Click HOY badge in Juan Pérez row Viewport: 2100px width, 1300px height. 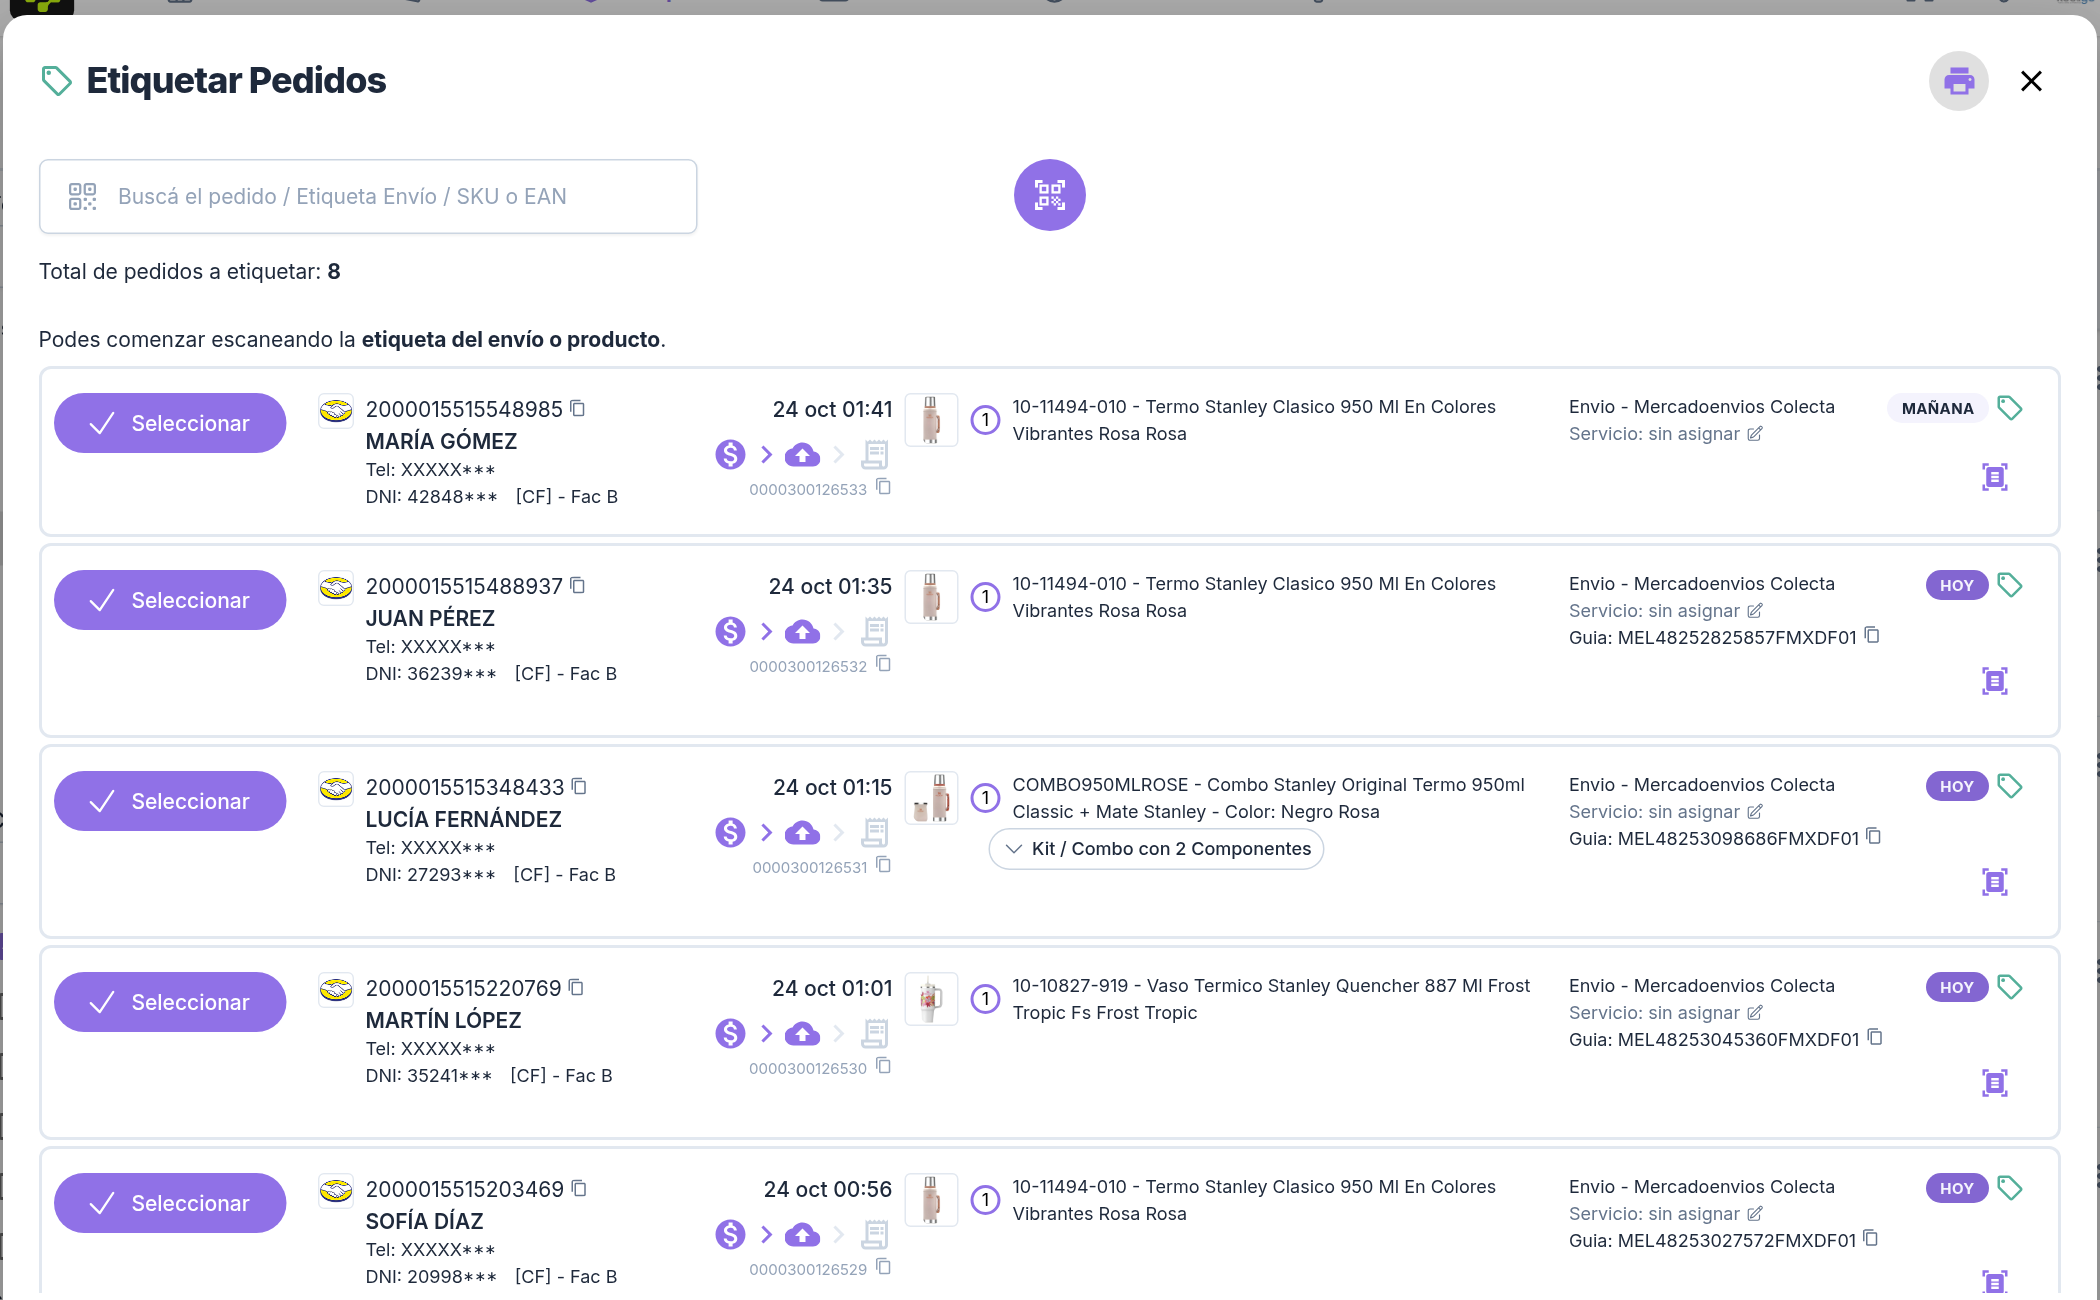pos(1956,585)
